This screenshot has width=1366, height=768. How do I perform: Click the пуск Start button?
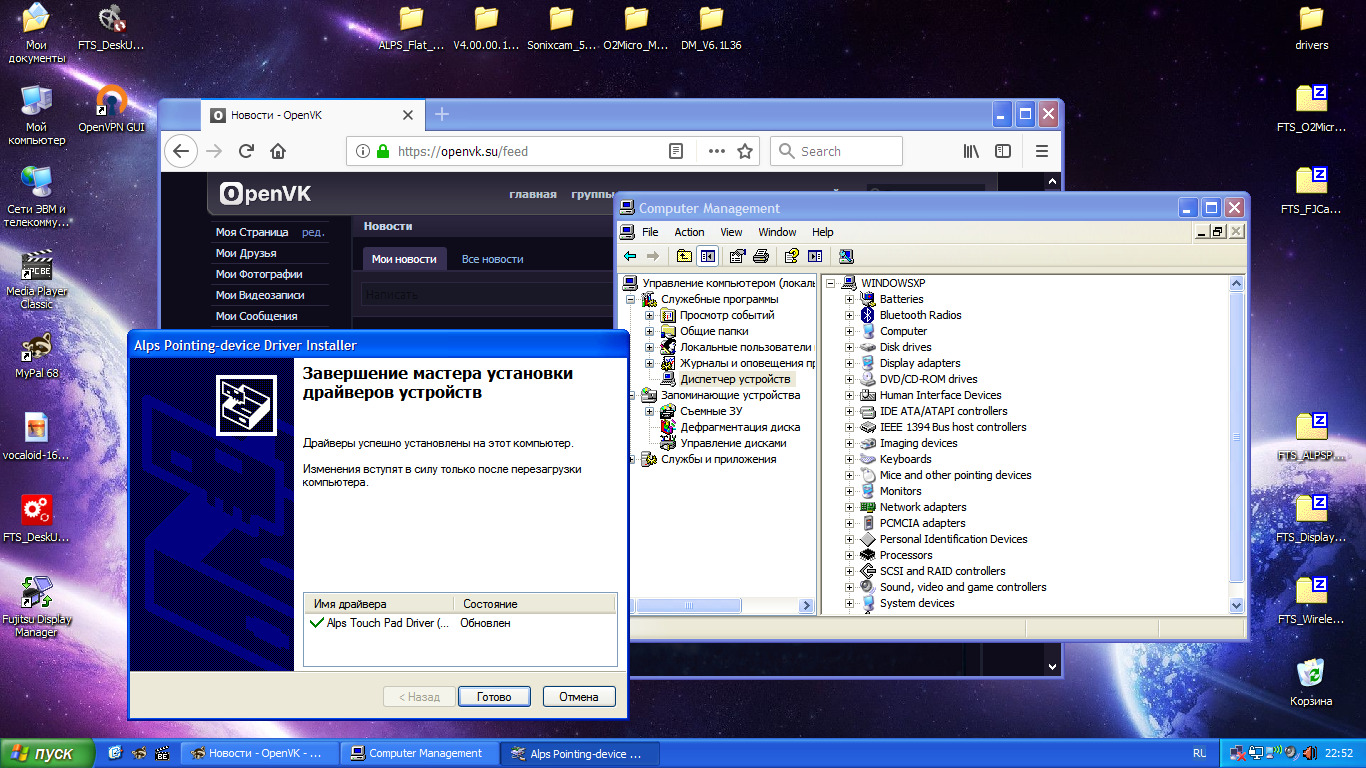[x=47, y=753]
